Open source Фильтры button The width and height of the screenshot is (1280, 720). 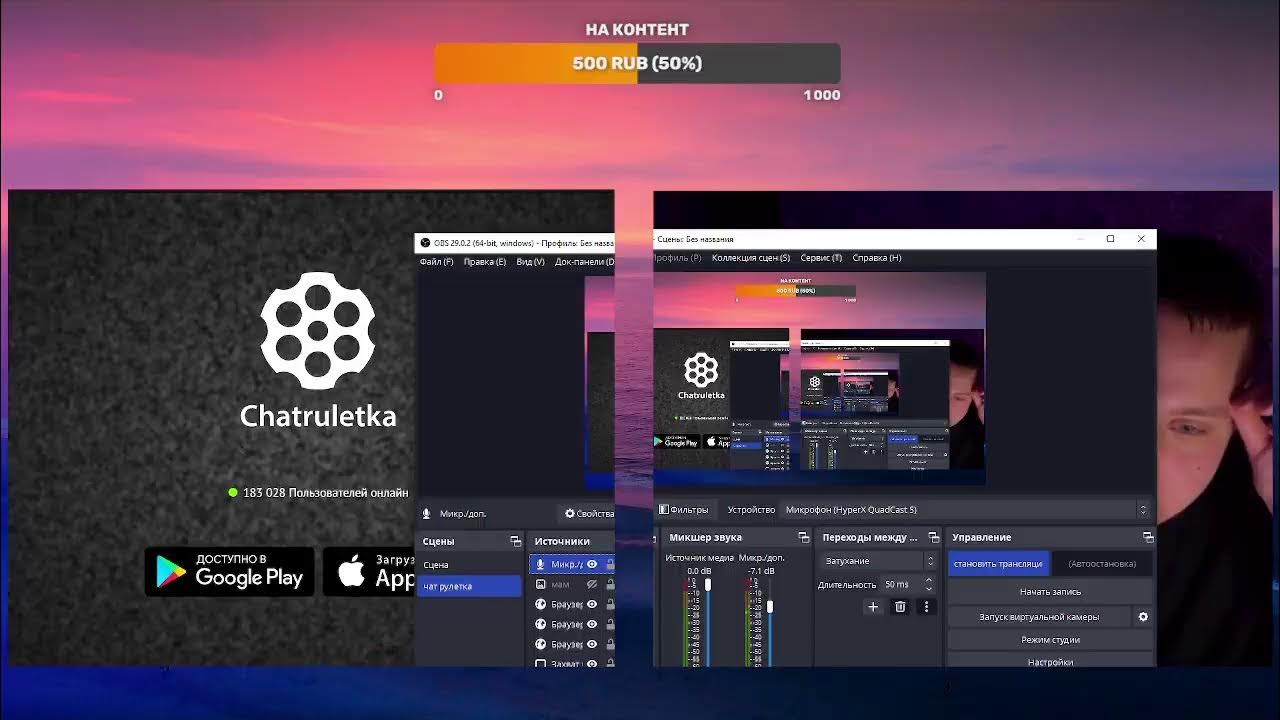(x=683, y=510)
